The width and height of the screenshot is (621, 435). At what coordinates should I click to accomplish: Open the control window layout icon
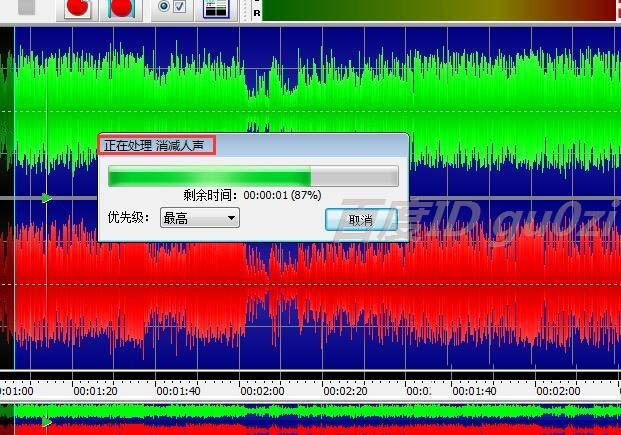(216, 8)
